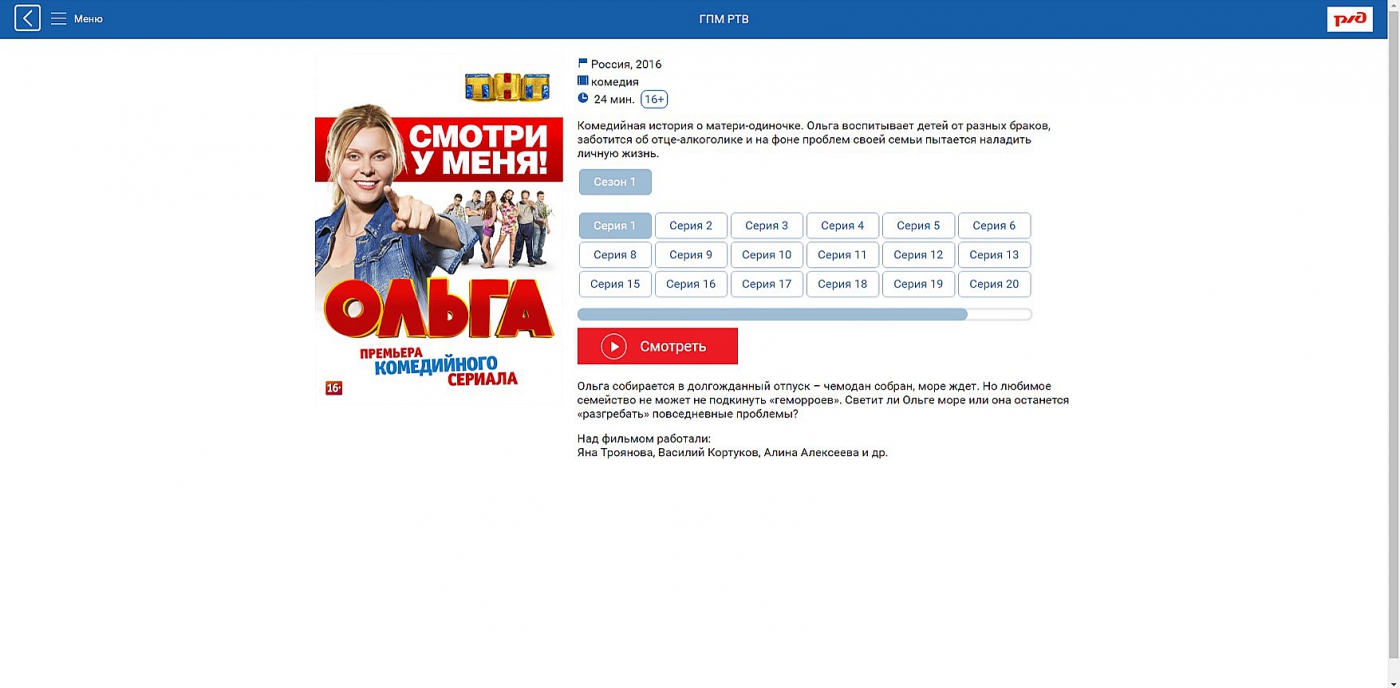Select Серия 20
This screenshot has width=1400, height=688.
click(x=995, y=284)
